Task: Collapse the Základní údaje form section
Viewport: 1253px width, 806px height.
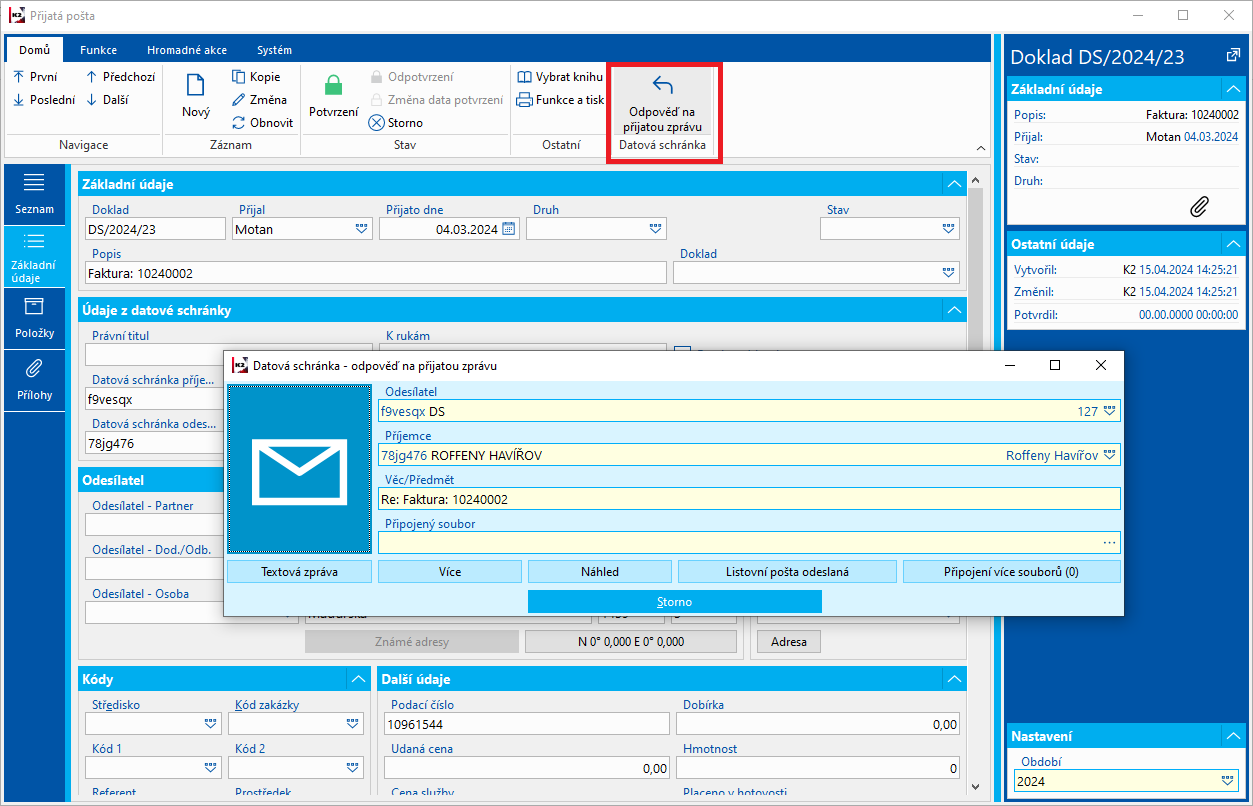Action: click(x=954, y=184)
